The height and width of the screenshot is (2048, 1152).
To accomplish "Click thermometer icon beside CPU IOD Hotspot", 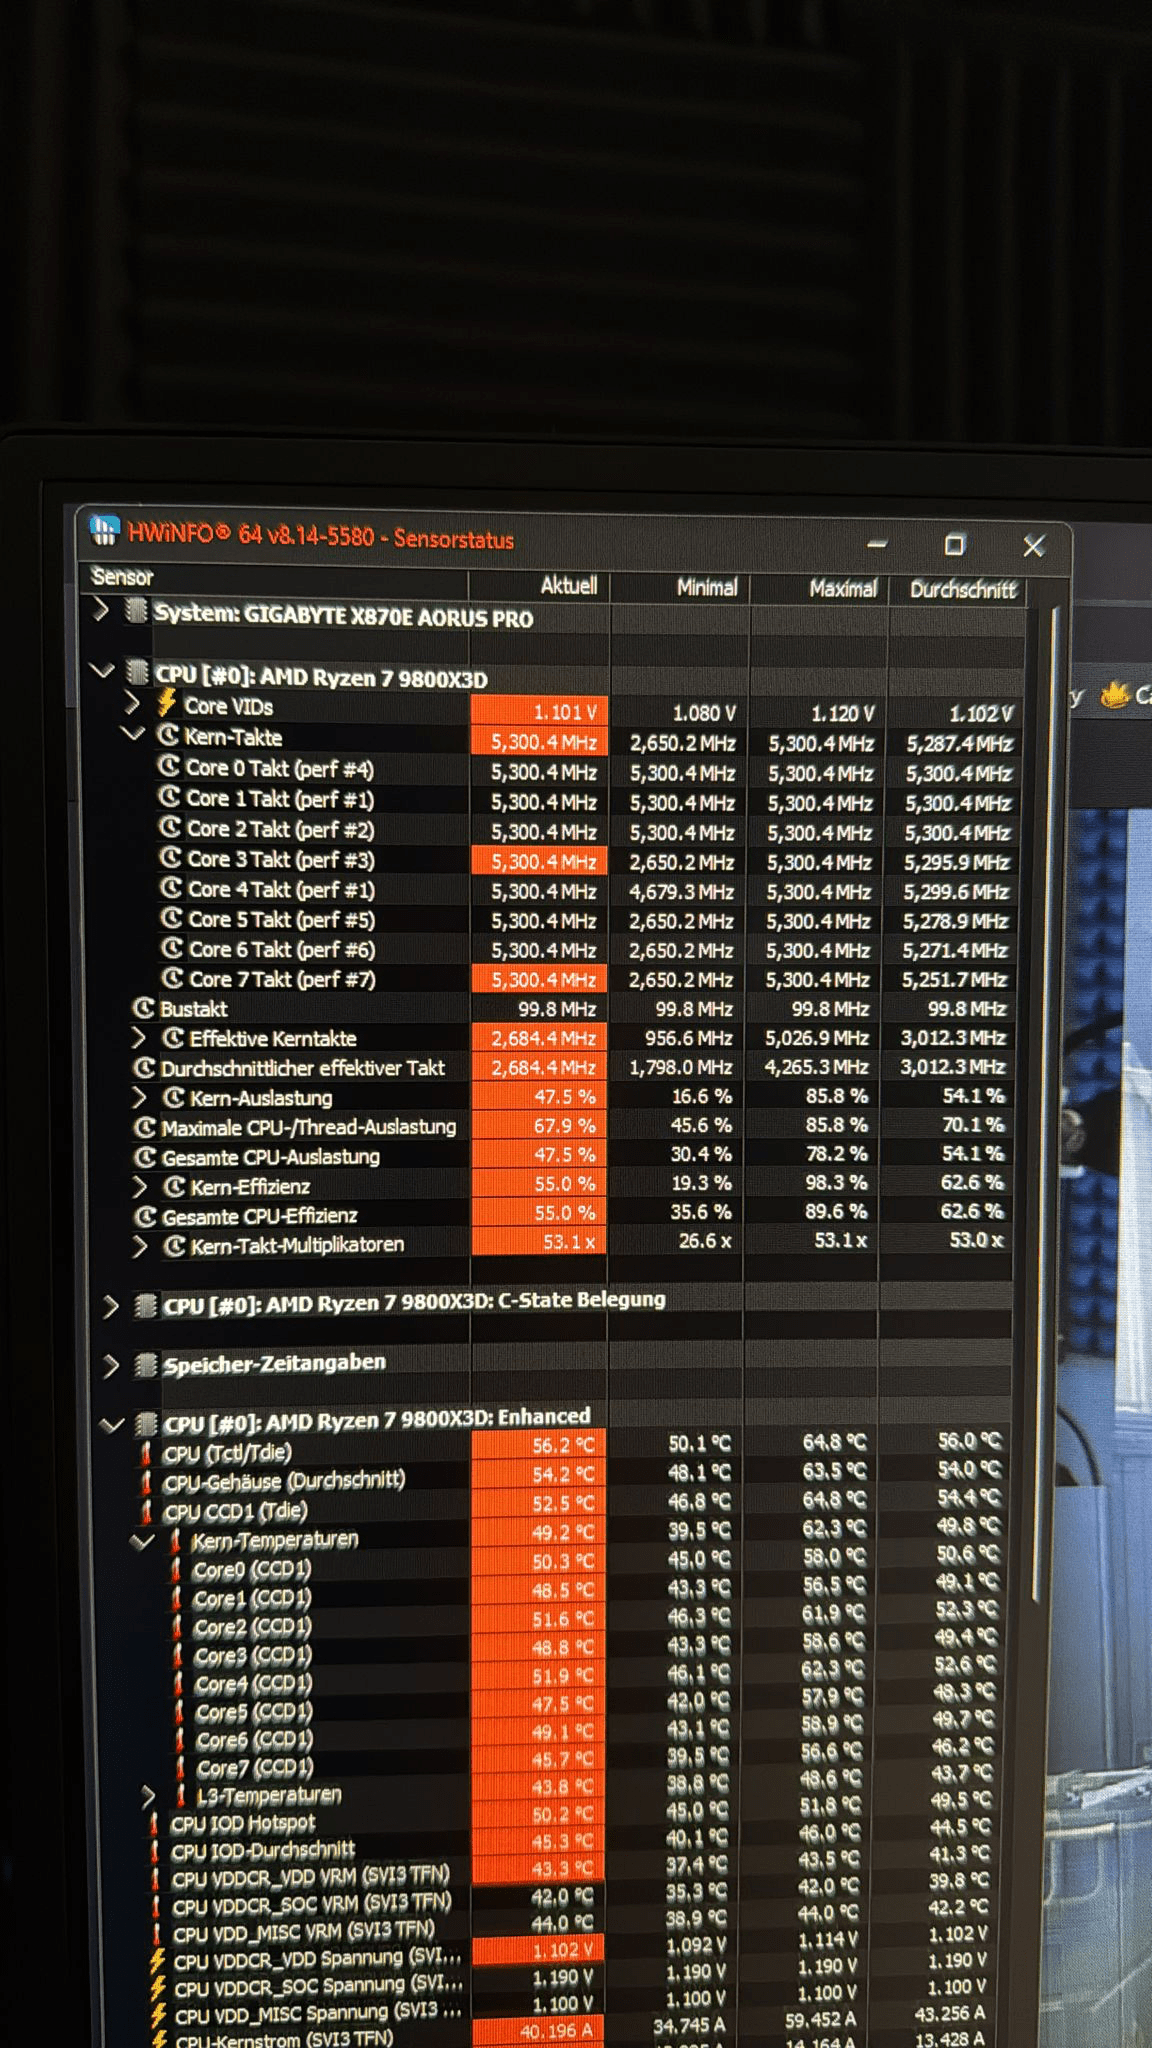I will click(154, 1824).
